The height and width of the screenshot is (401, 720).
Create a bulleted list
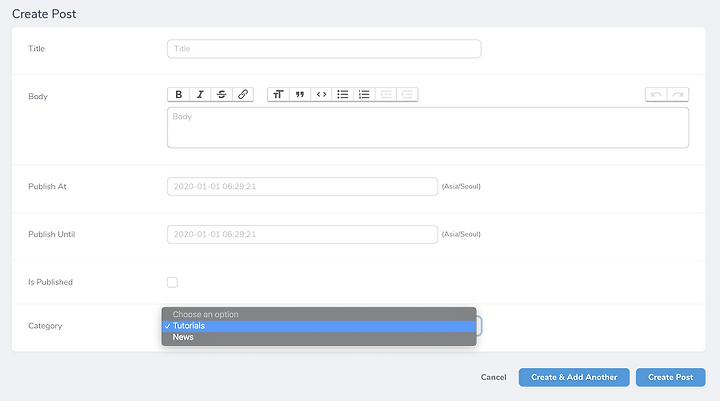tap(343, 95)
